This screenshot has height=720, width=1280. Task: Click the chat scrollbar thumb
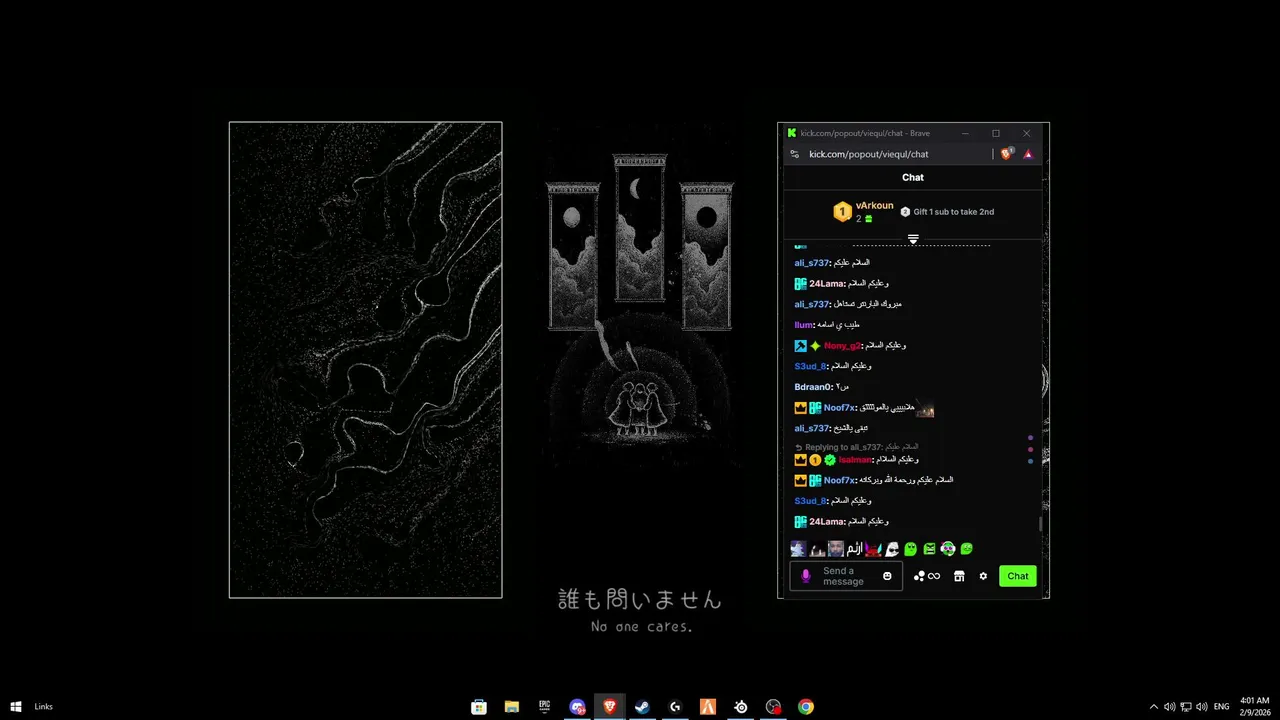pyautogui.click(x=1040, y=524)
